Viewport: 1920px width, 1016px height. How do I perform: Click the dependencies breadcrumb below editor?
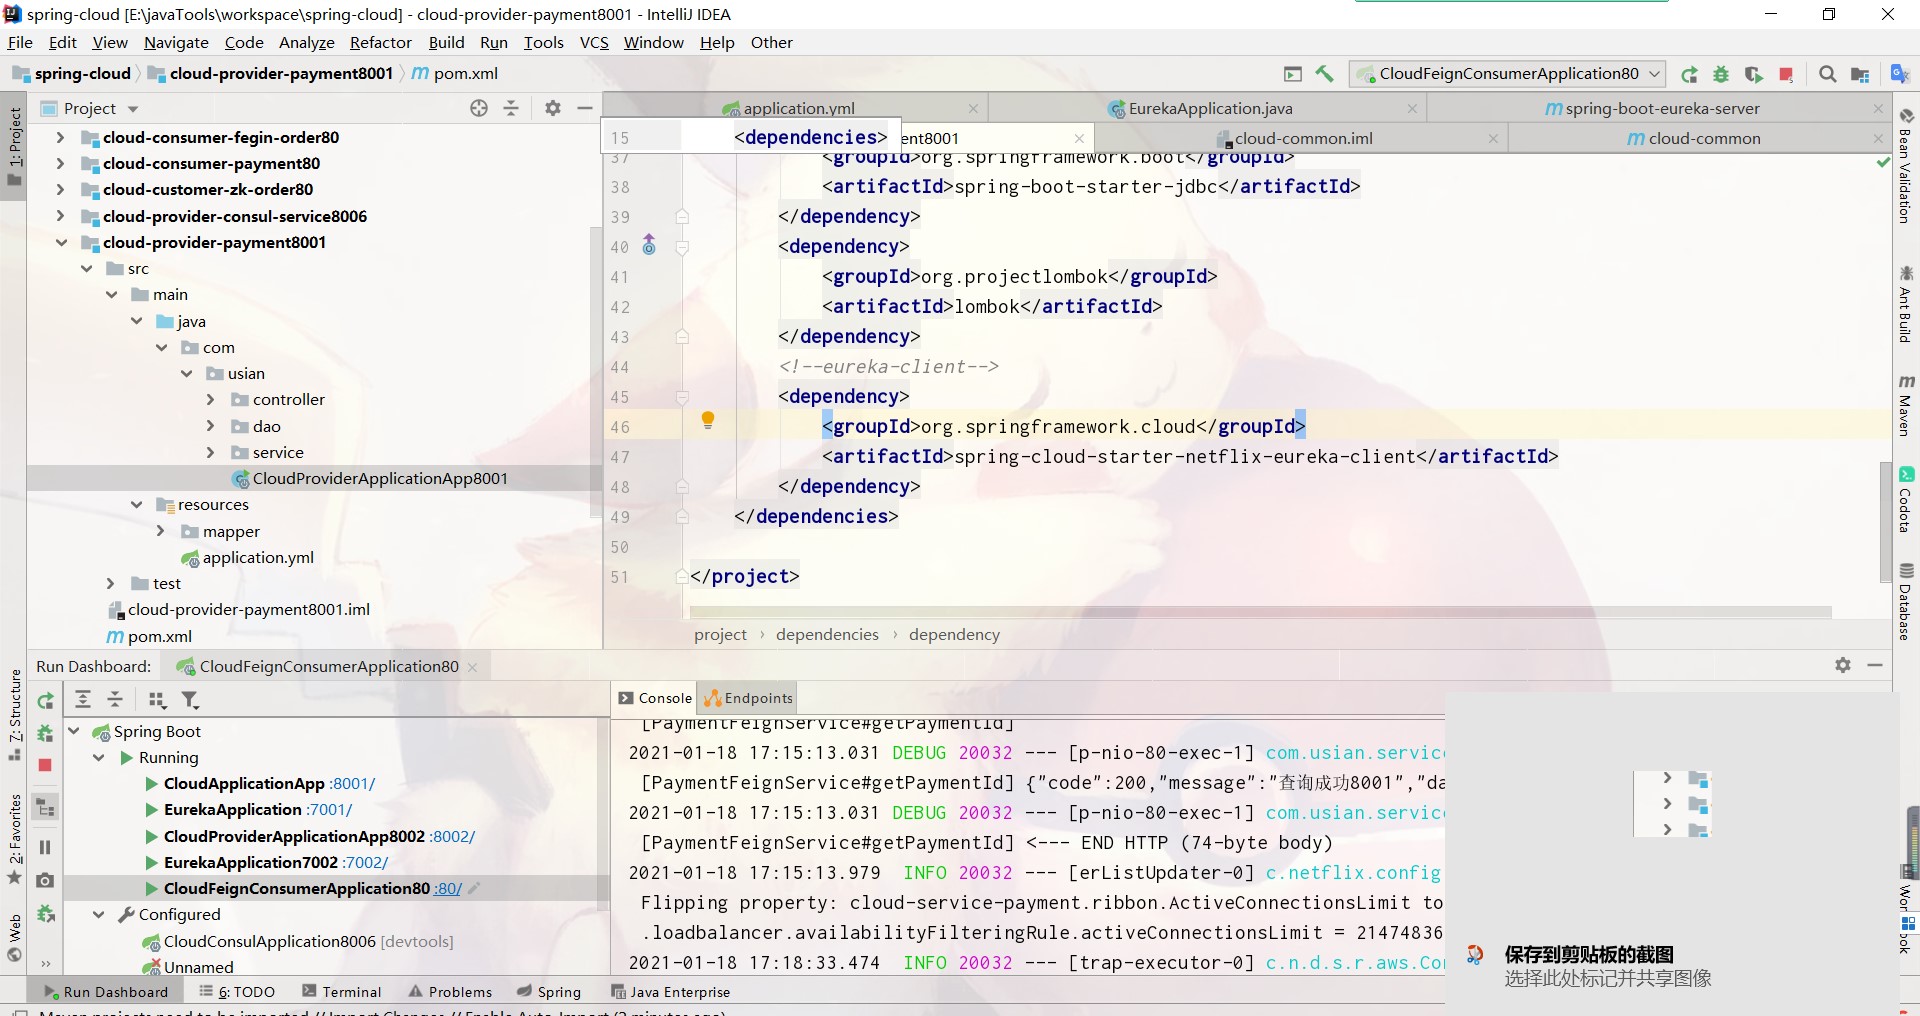(827, 634)
